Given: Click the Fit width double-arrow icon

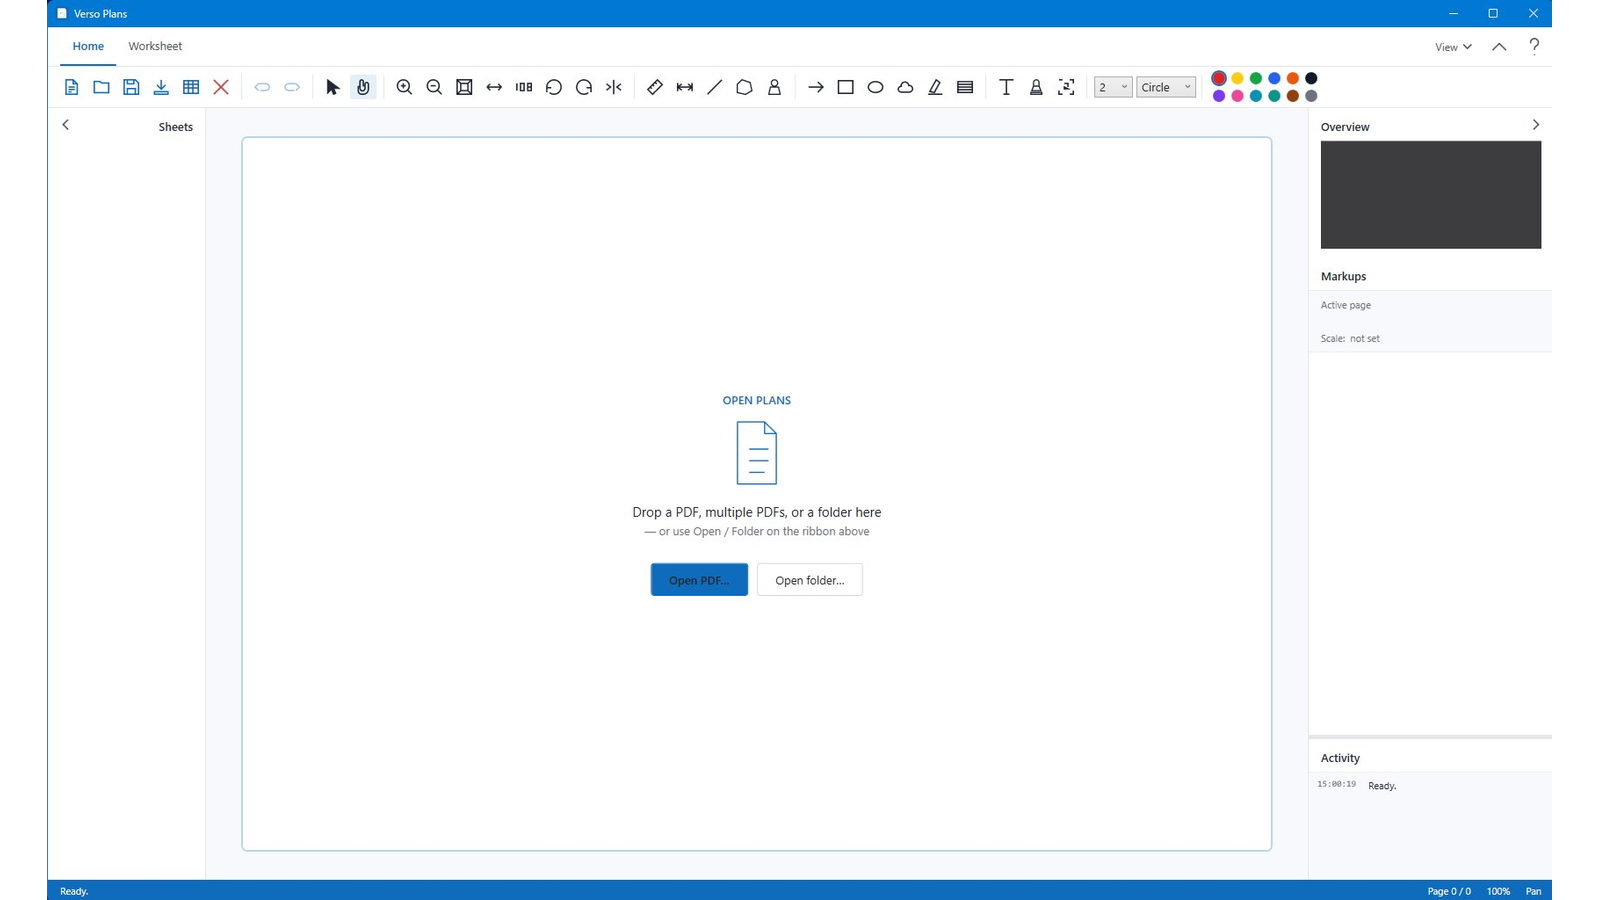Looking at the screenshot, I should point(494,87).
